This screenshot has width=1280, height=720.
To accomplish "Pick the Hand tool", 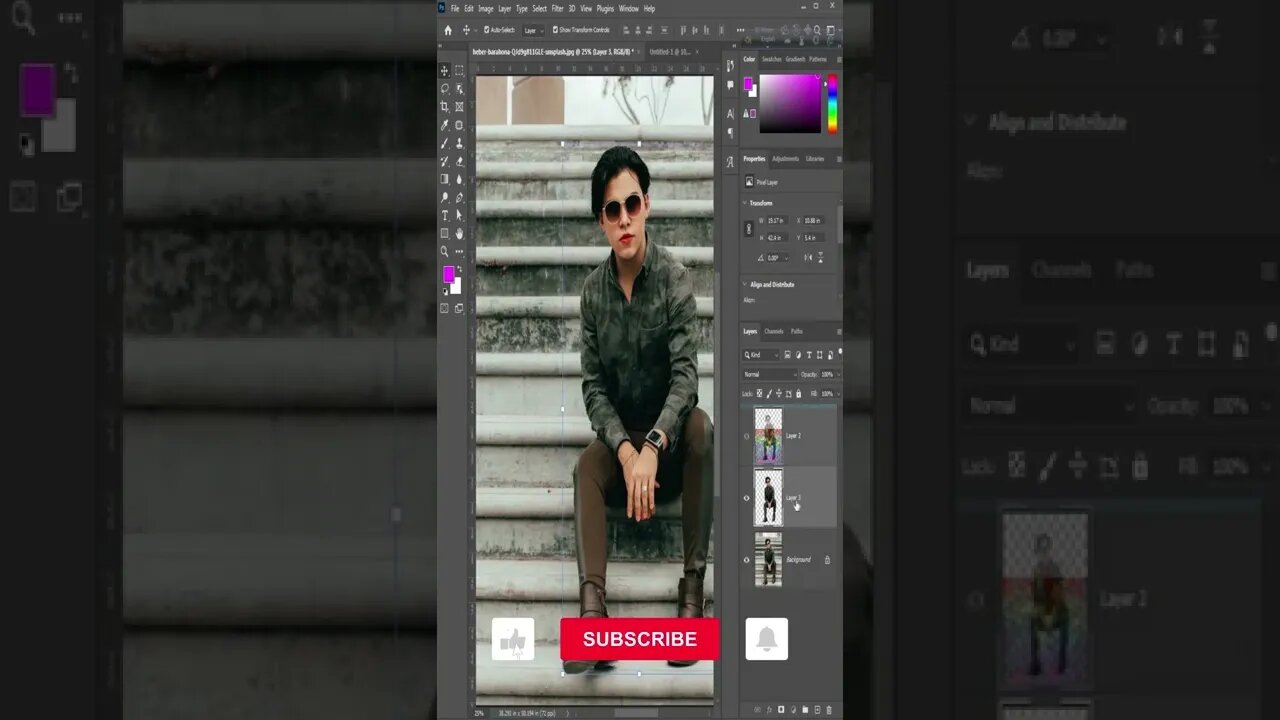I will point(459,233).
